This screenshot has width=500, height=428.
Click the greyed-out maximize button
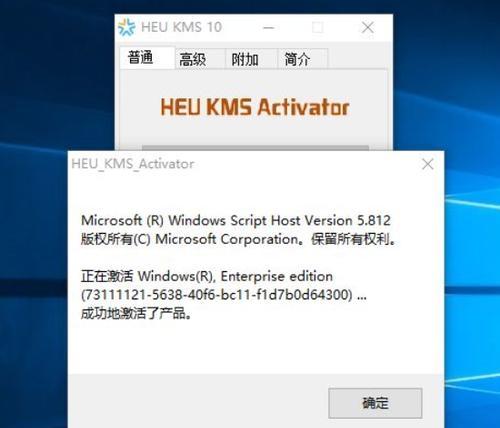pyautogui.click(x=317, y=28)
